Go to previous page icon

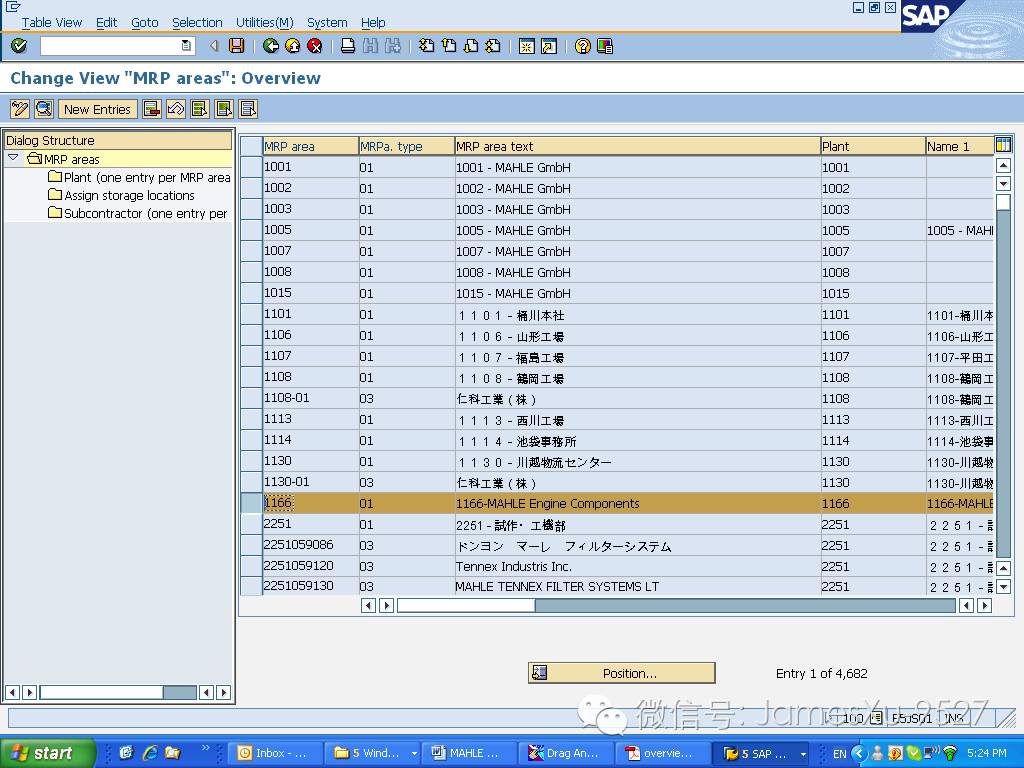tap(449, 46)
